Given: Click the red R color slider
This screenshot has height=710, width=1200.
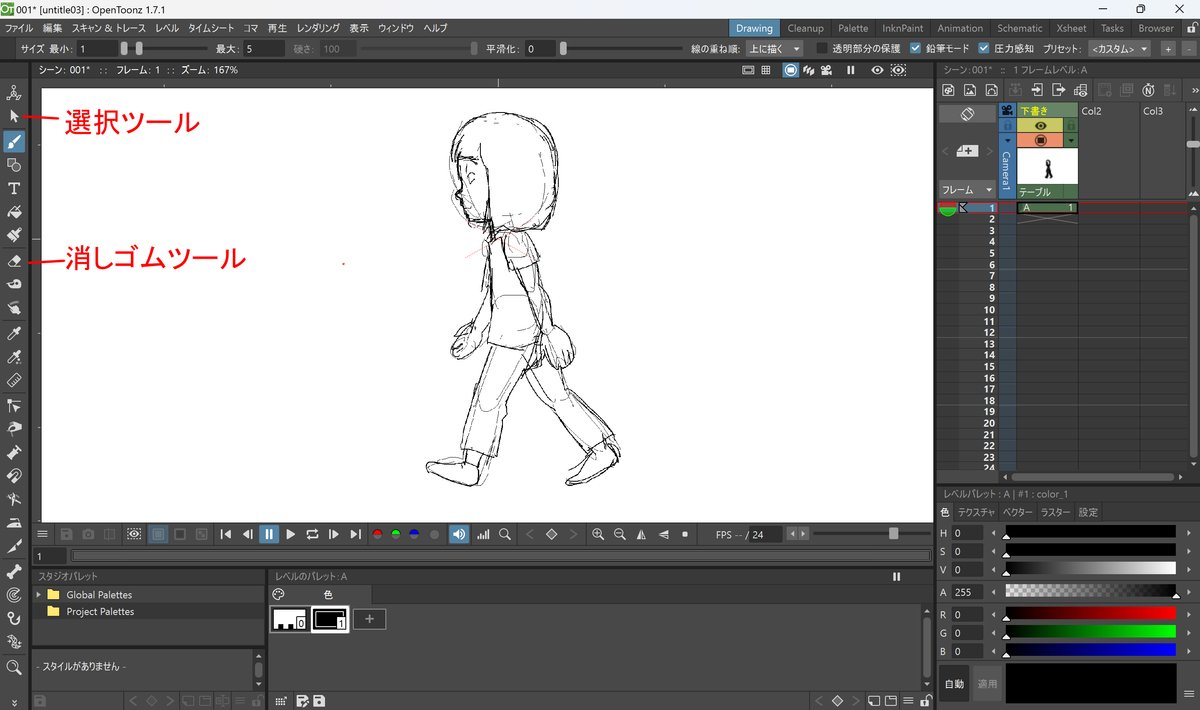Looking at the screenshot, I should pyautogui.click(x=1090, y=614).
